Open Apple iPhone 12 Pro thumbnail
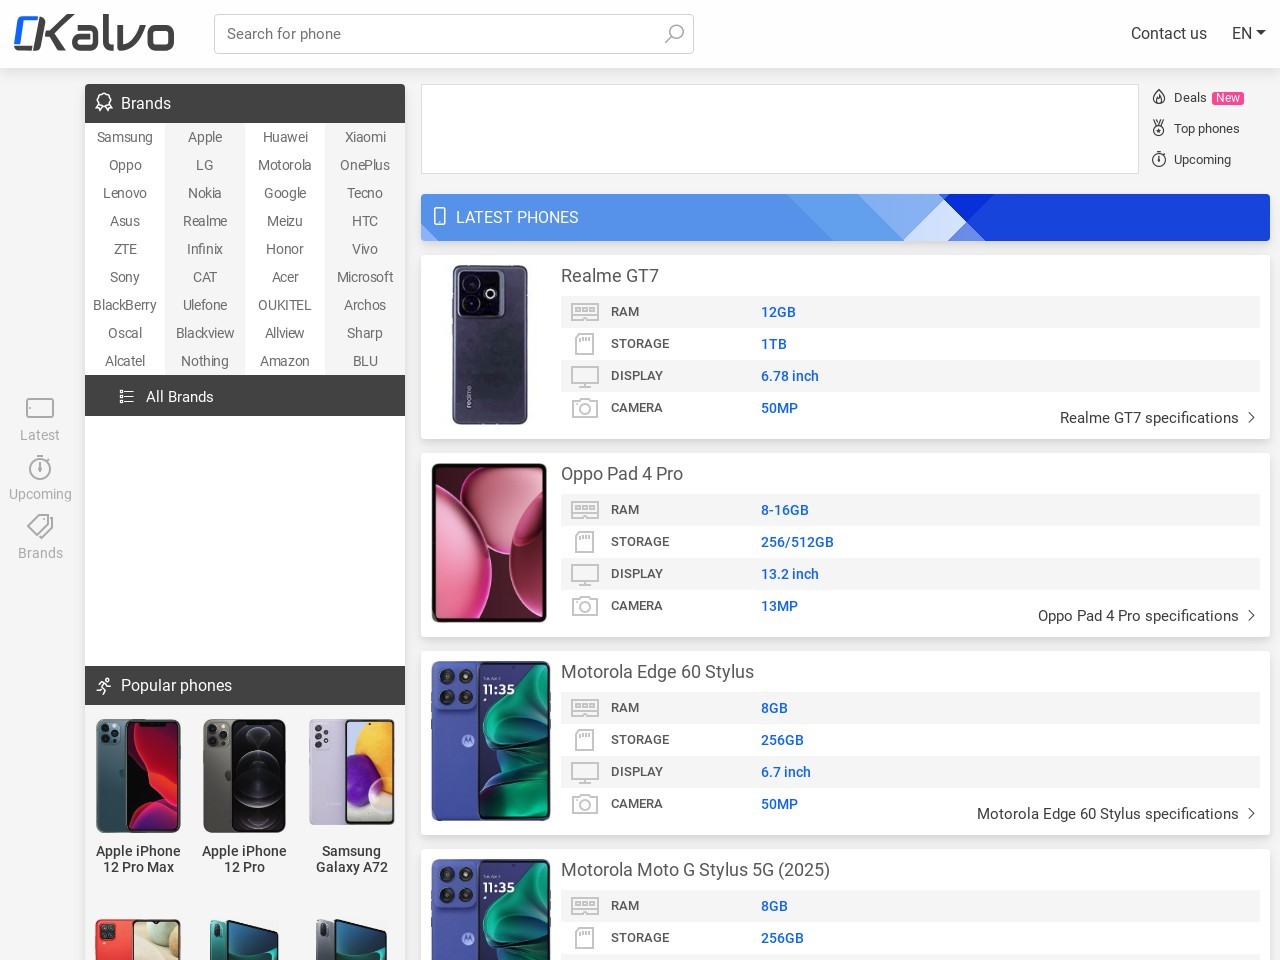Screen dimensions: 1280x960 click(x=244, y=776)
